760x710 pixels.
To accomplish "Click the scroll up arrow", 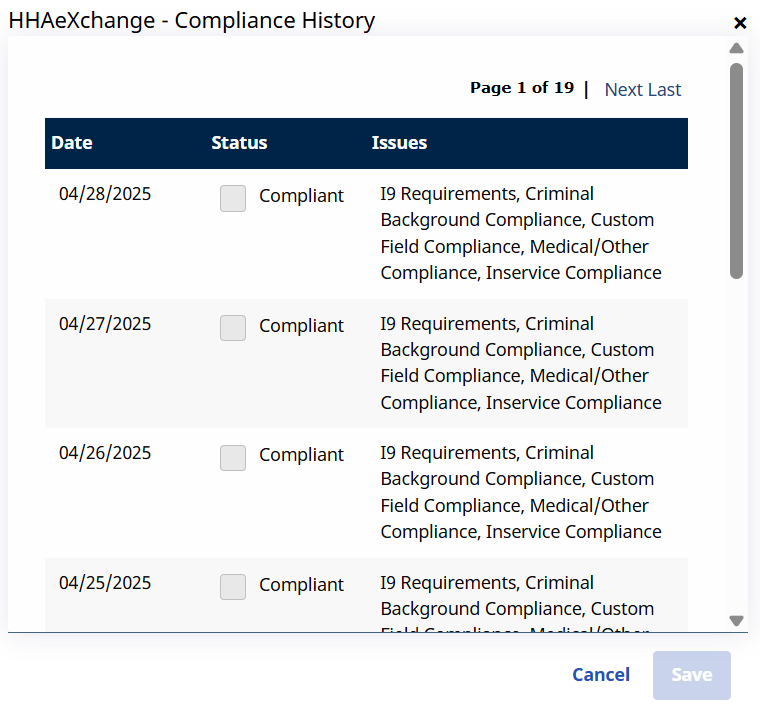I will click(737, 48).
